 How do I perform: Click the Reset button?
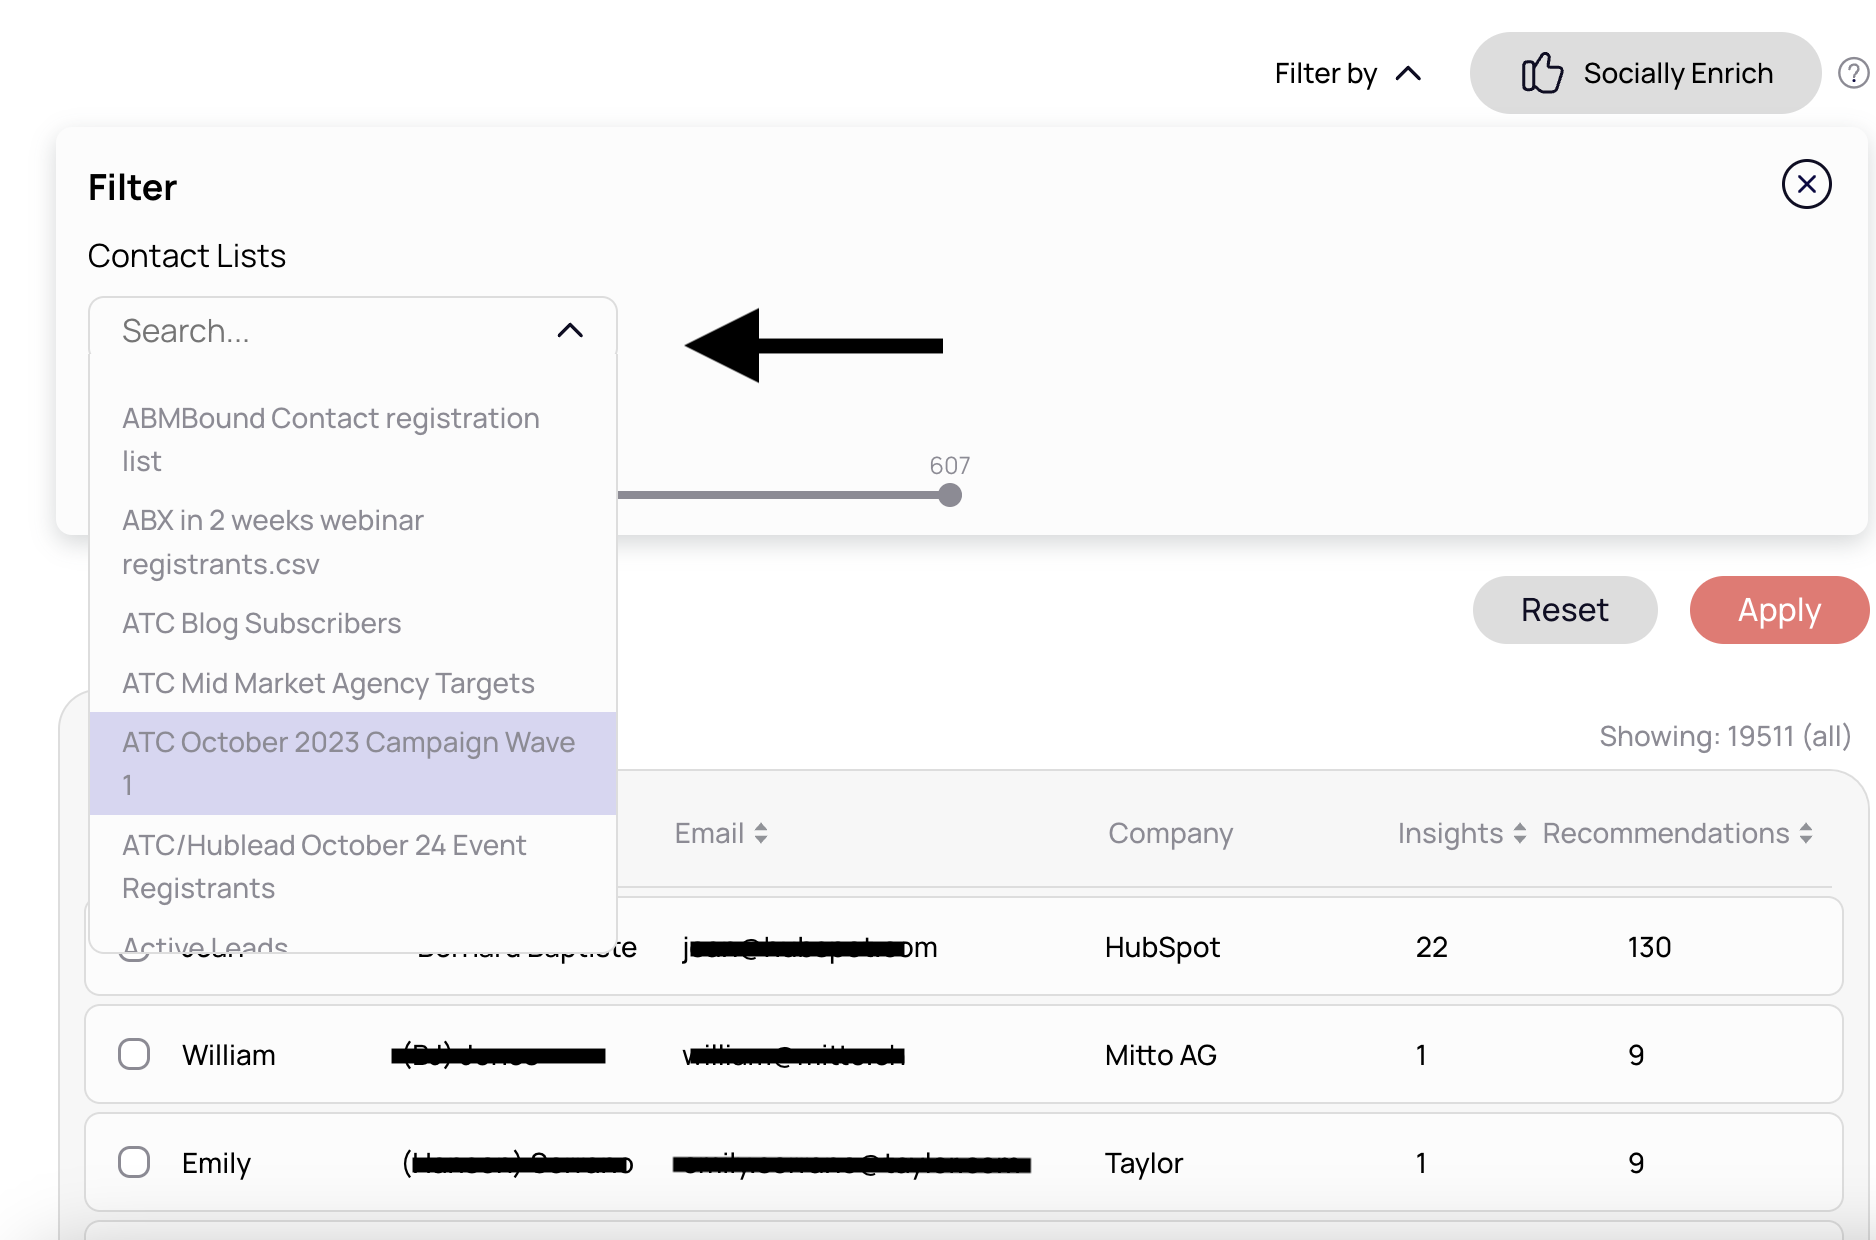click(1564, 610)
